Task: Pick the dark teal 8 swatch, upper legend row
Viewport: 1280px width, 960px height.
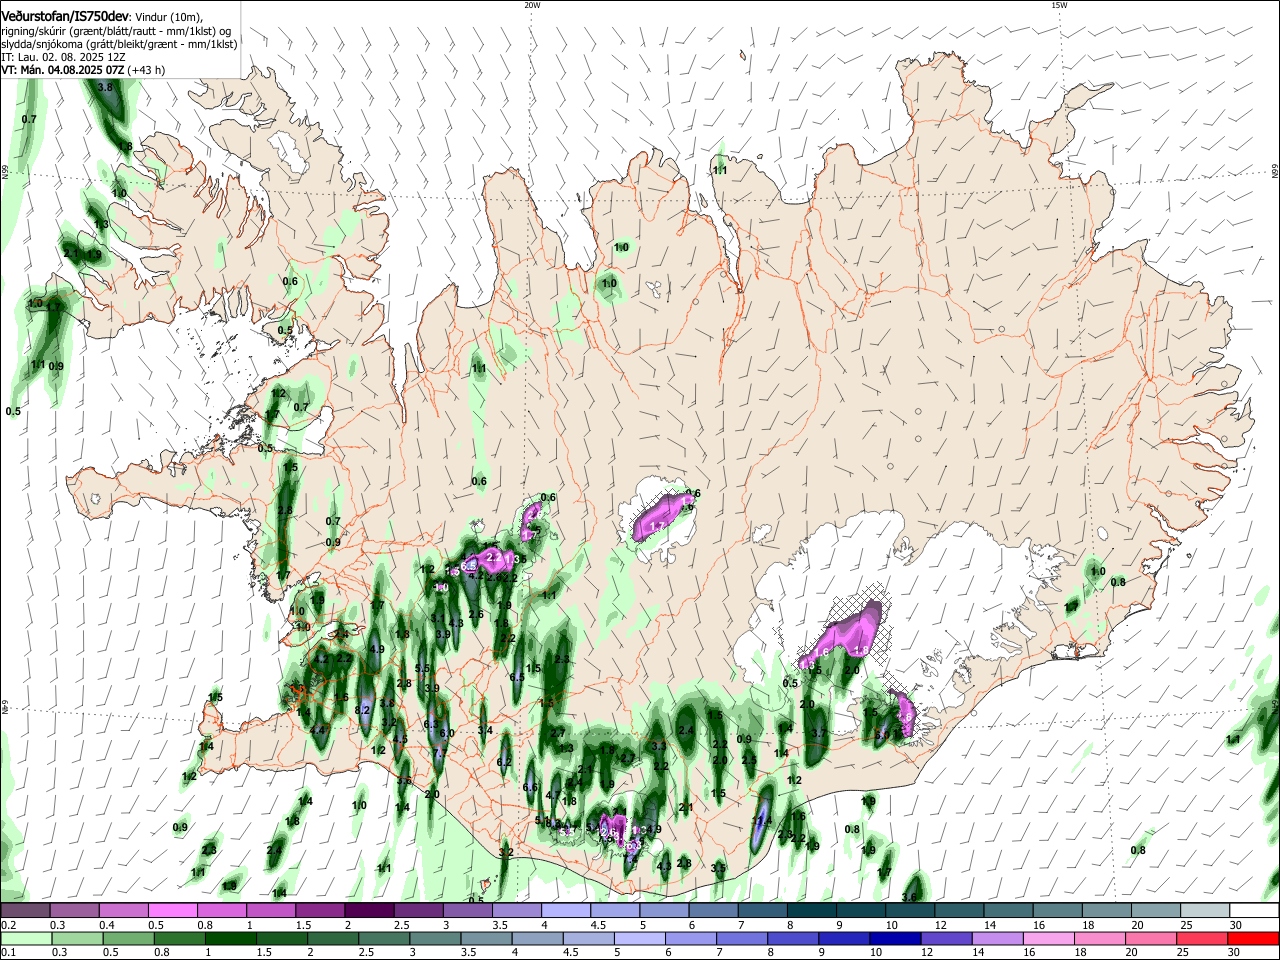Action: [812, 911]
